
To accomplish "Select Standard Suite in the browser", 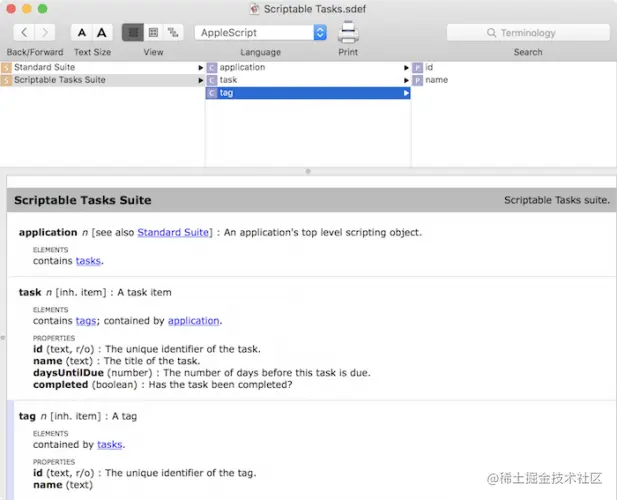I will 102,67.
